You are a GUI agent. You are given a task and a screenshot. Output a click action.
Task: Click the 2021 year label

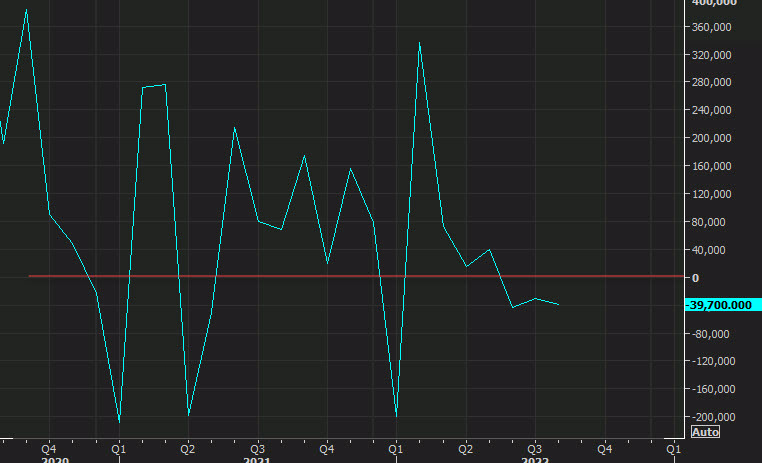pos(257,460)
